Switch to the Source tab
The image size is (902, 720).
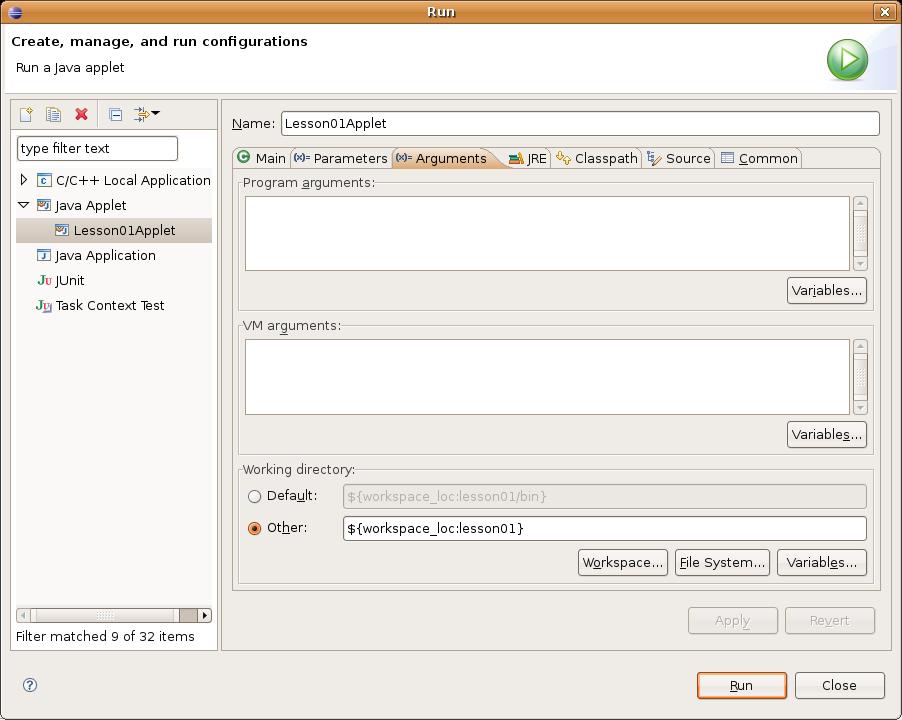(x=679, y=158)
